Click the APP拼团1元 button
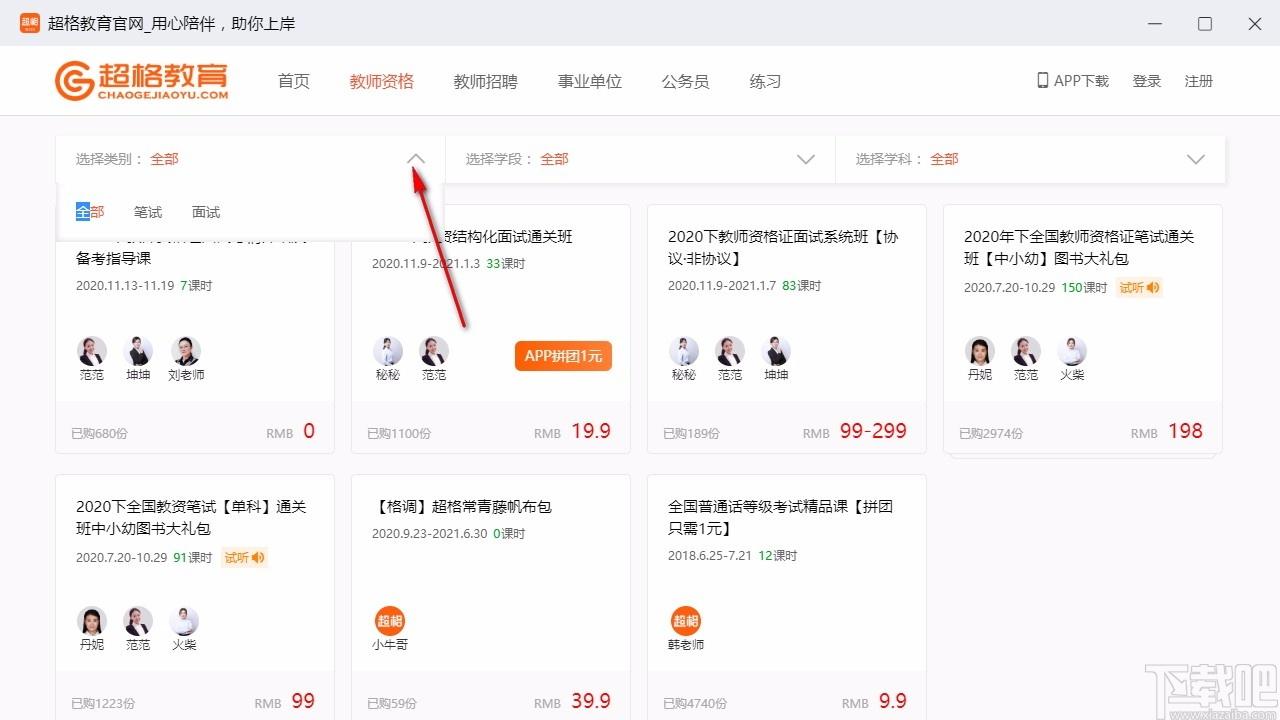1280x720 pixels. click(564, 356)
